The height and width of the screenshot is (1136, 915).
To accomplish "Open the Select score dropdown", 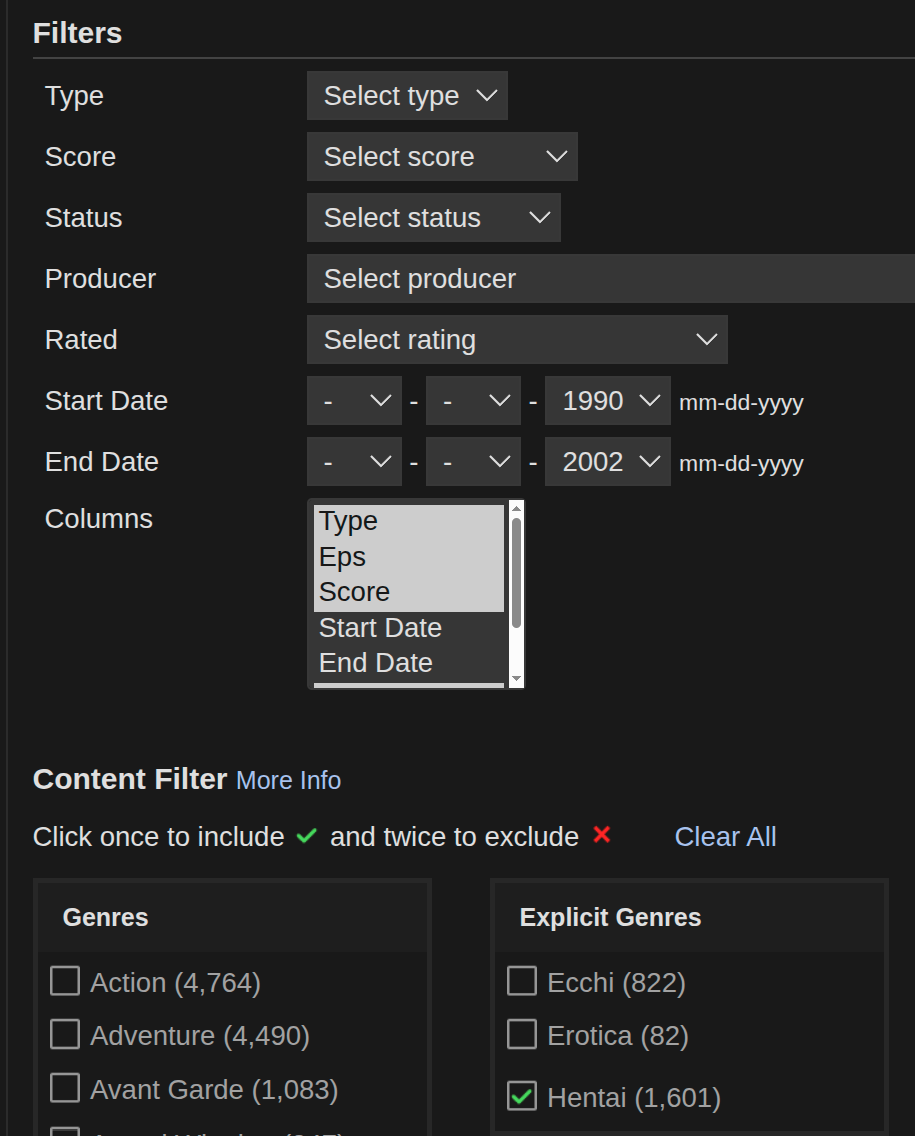I will [x=442, y=156].
